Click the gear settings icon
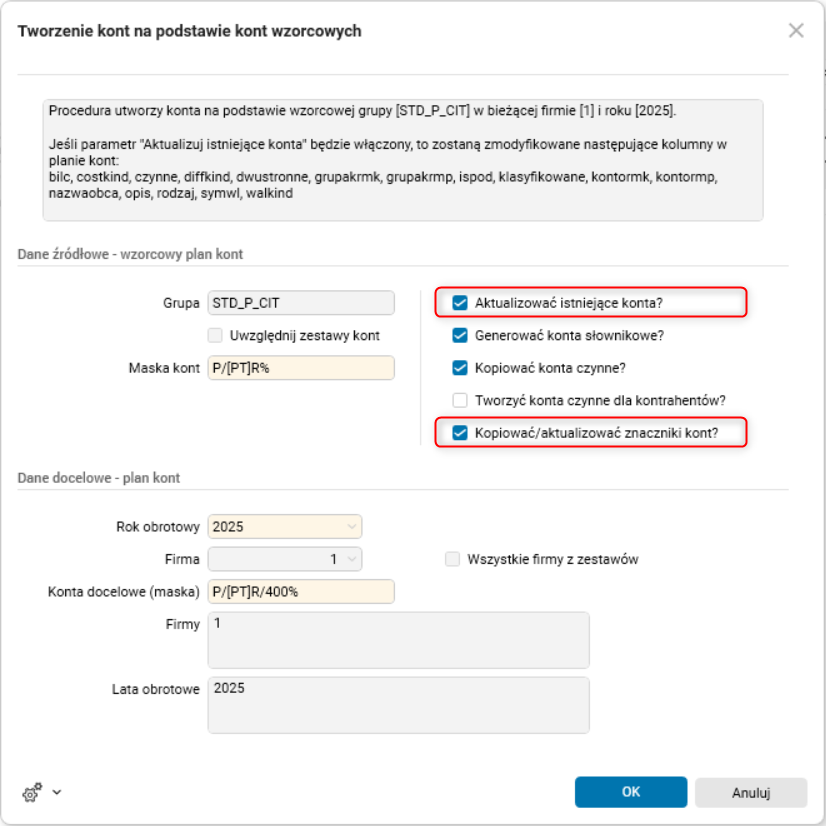The image size is (826, 826). click(x=33, y=792)
